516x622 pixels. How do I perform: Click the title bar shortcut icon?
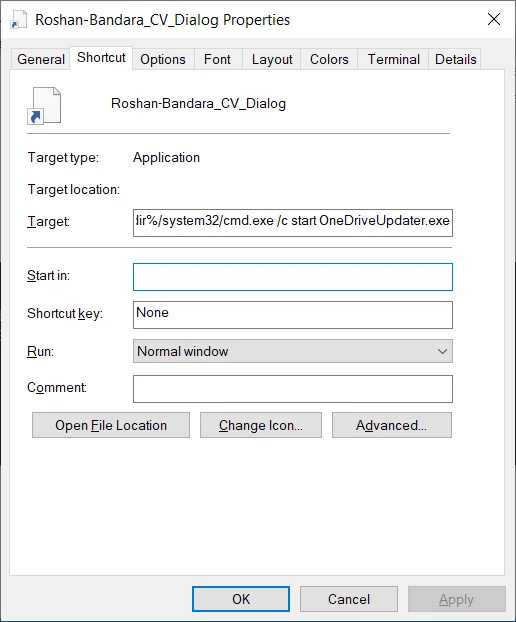pos(19,20)
